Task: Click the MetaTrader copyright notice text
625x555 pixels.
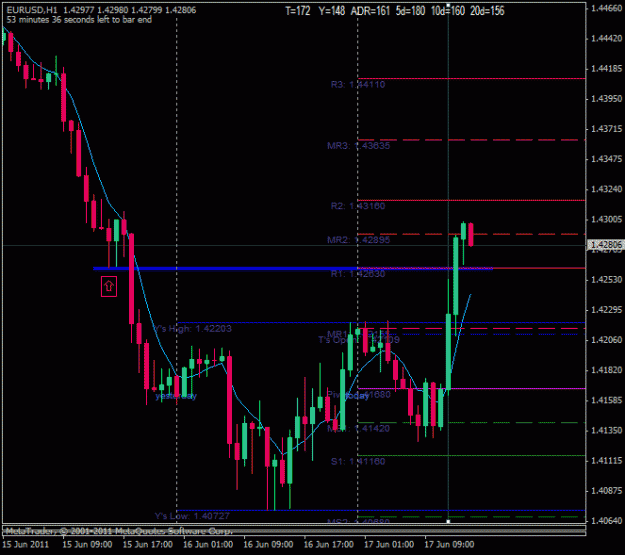Action: click(x=119, y=531)
